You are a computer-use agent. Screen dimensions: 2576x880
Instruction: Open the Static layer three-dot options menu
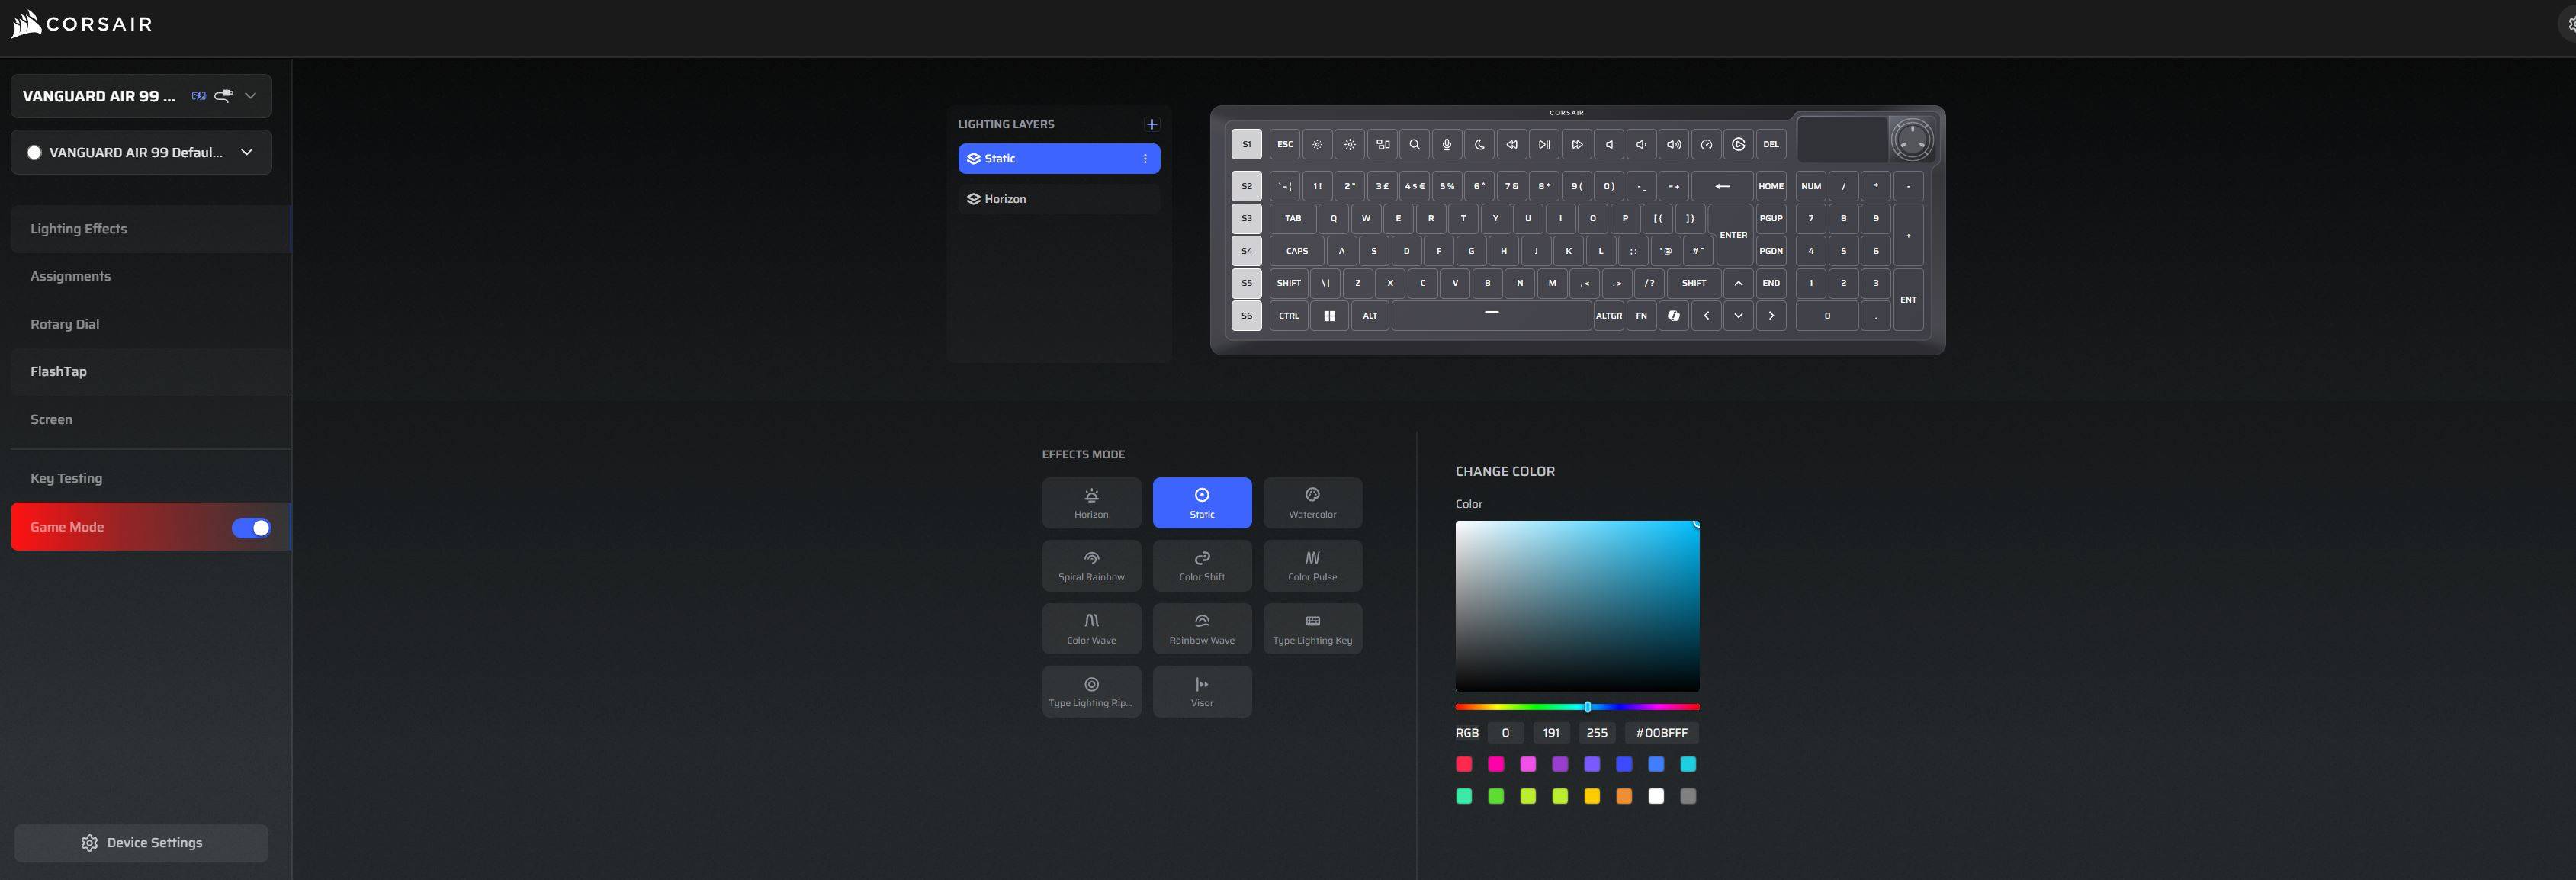point(1145,159)
